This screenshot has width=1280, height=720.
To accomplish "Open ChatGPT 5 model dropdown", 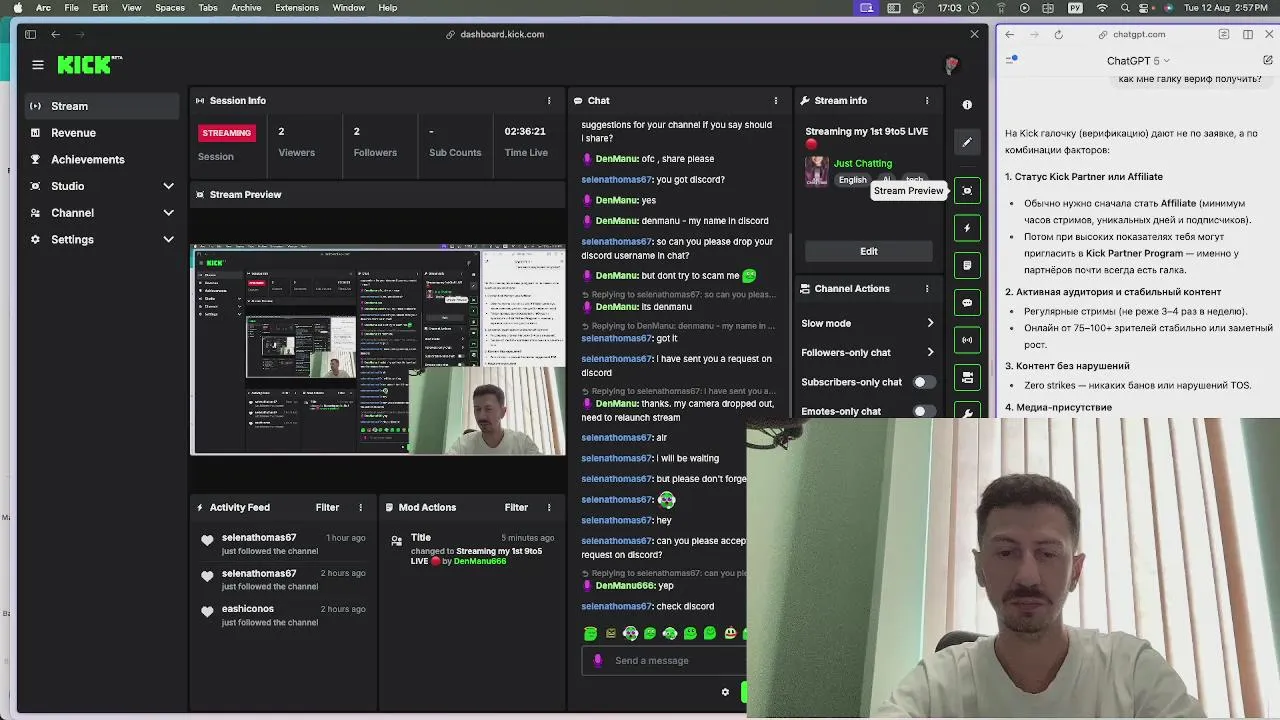I will click(x=1138, y=61).
